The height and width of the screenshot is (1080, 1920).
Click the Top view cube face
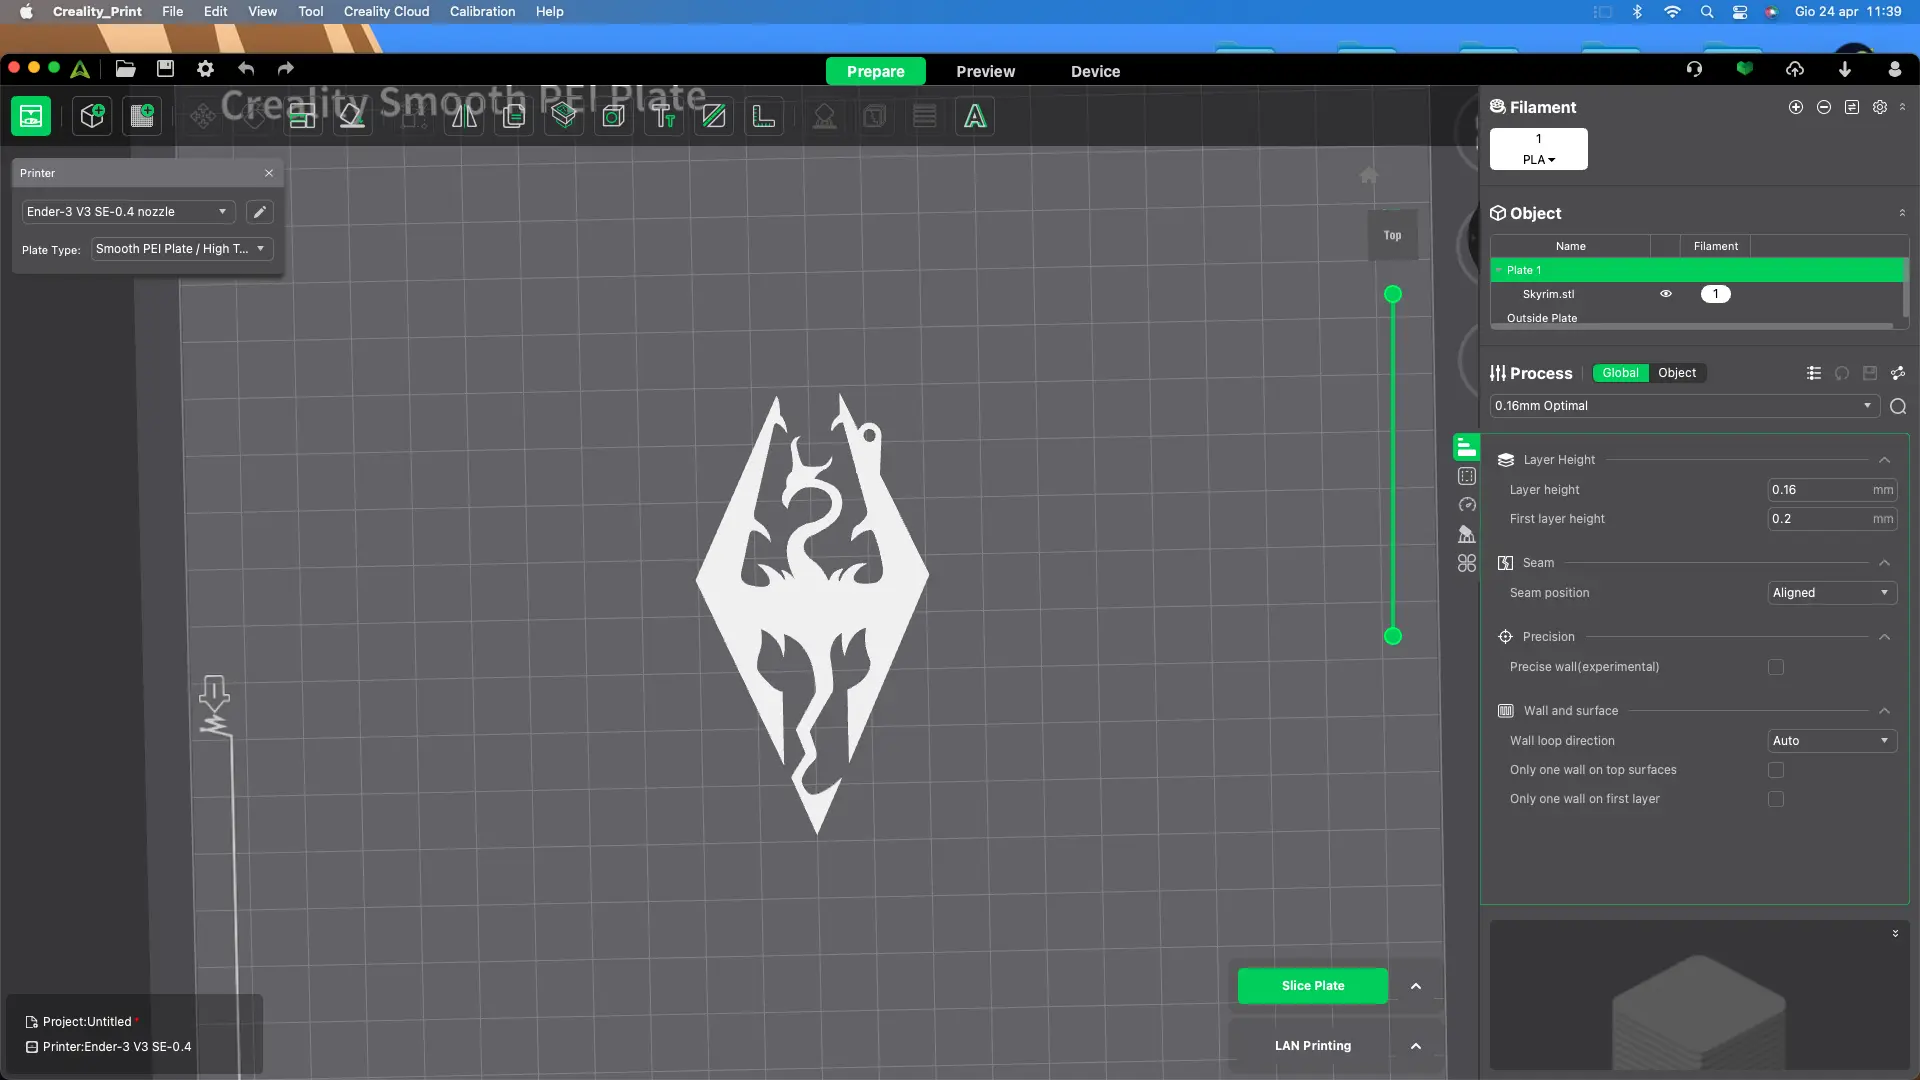coord(1392,235)
